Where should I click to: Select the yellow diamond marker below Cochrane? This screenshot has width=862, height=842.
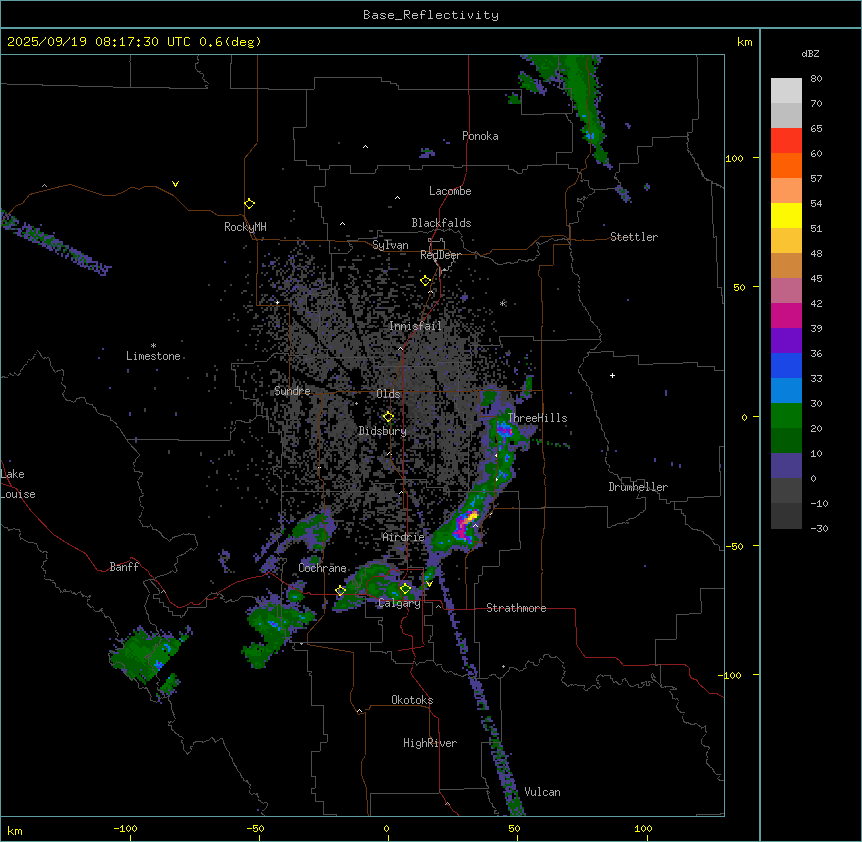tap(340, 591)
